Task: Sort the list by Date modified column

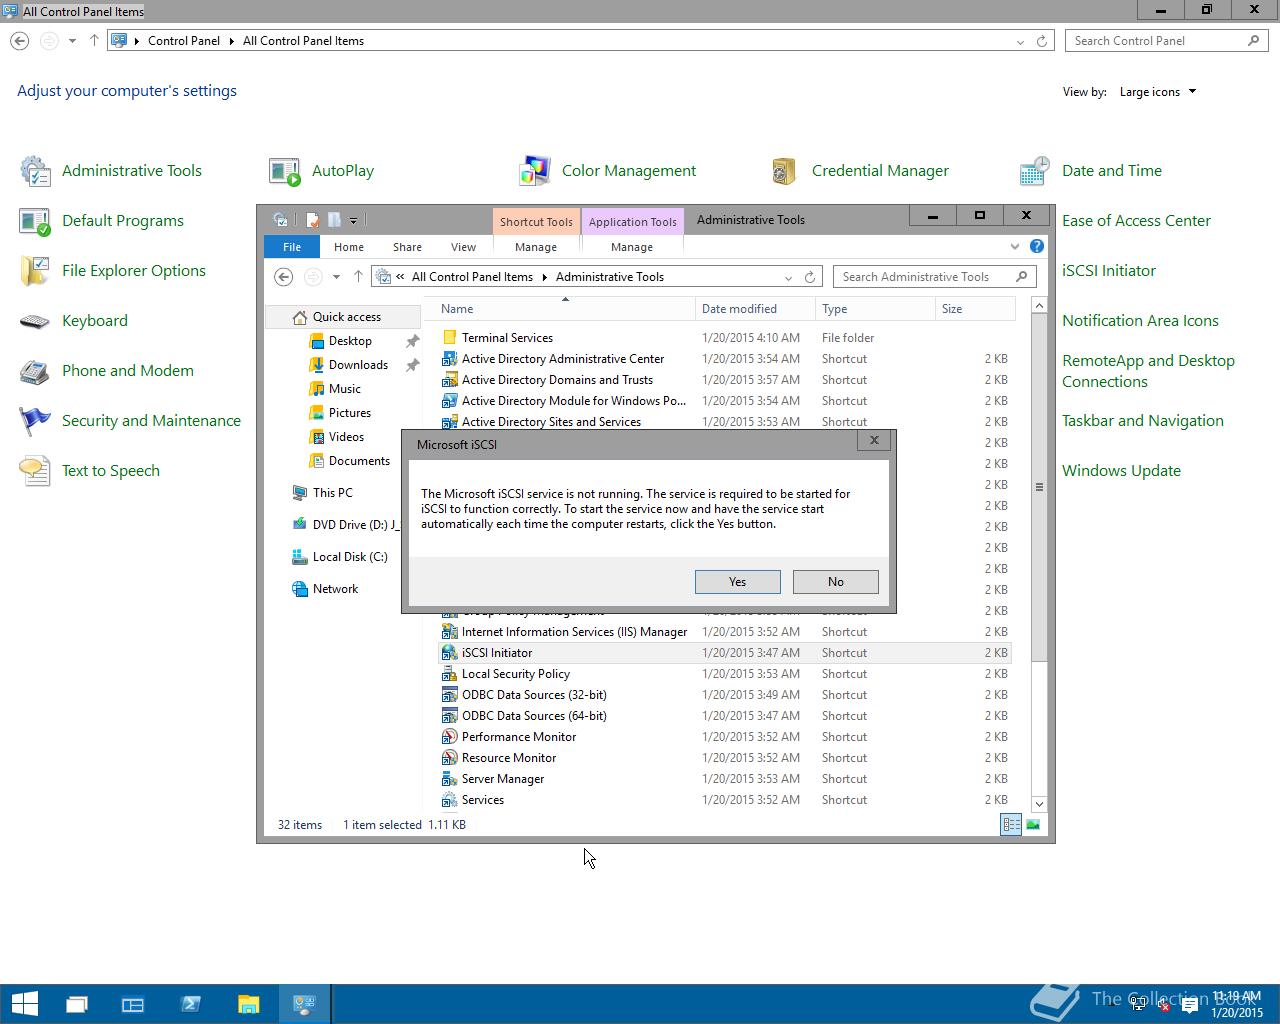Action: click(755, 309)
